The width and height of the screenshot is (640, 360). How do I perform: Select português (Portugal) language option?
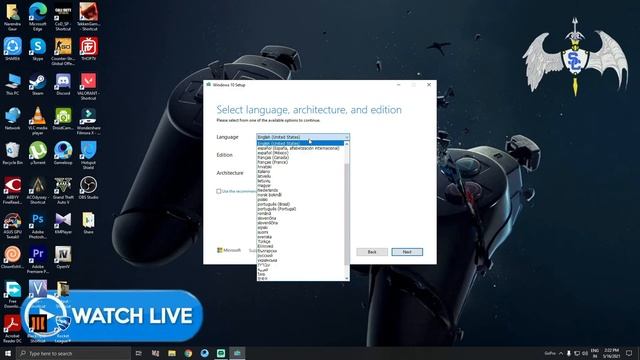(276, 209)
